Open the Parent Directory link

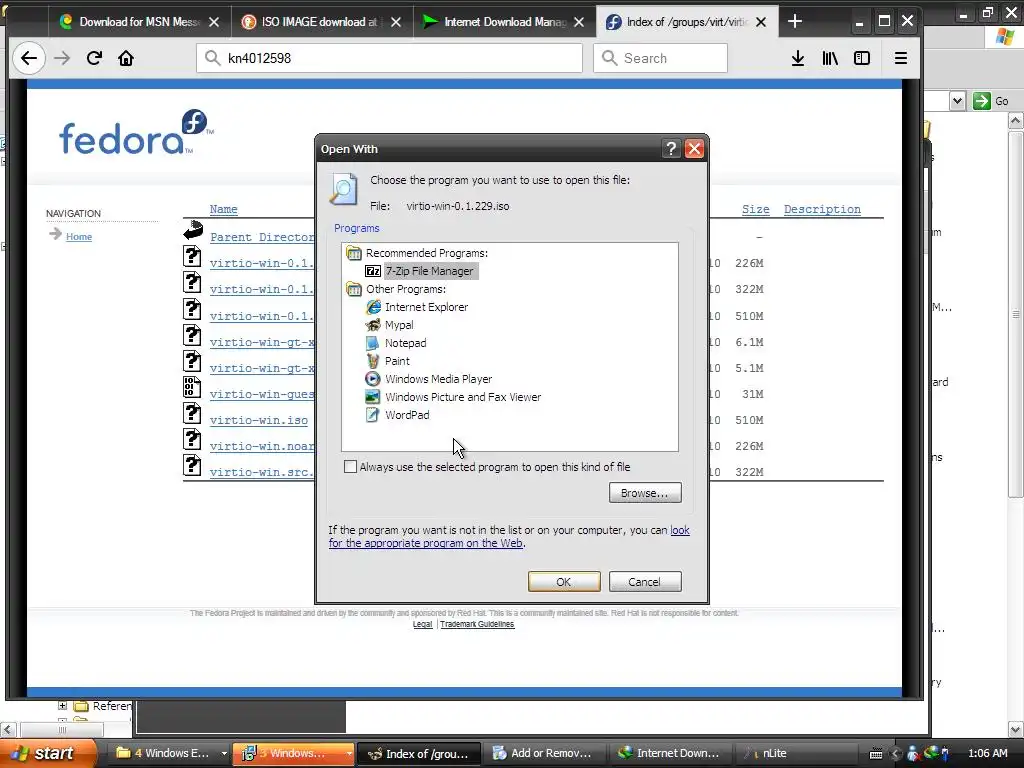pyautogui.click(x=262, y=237)
